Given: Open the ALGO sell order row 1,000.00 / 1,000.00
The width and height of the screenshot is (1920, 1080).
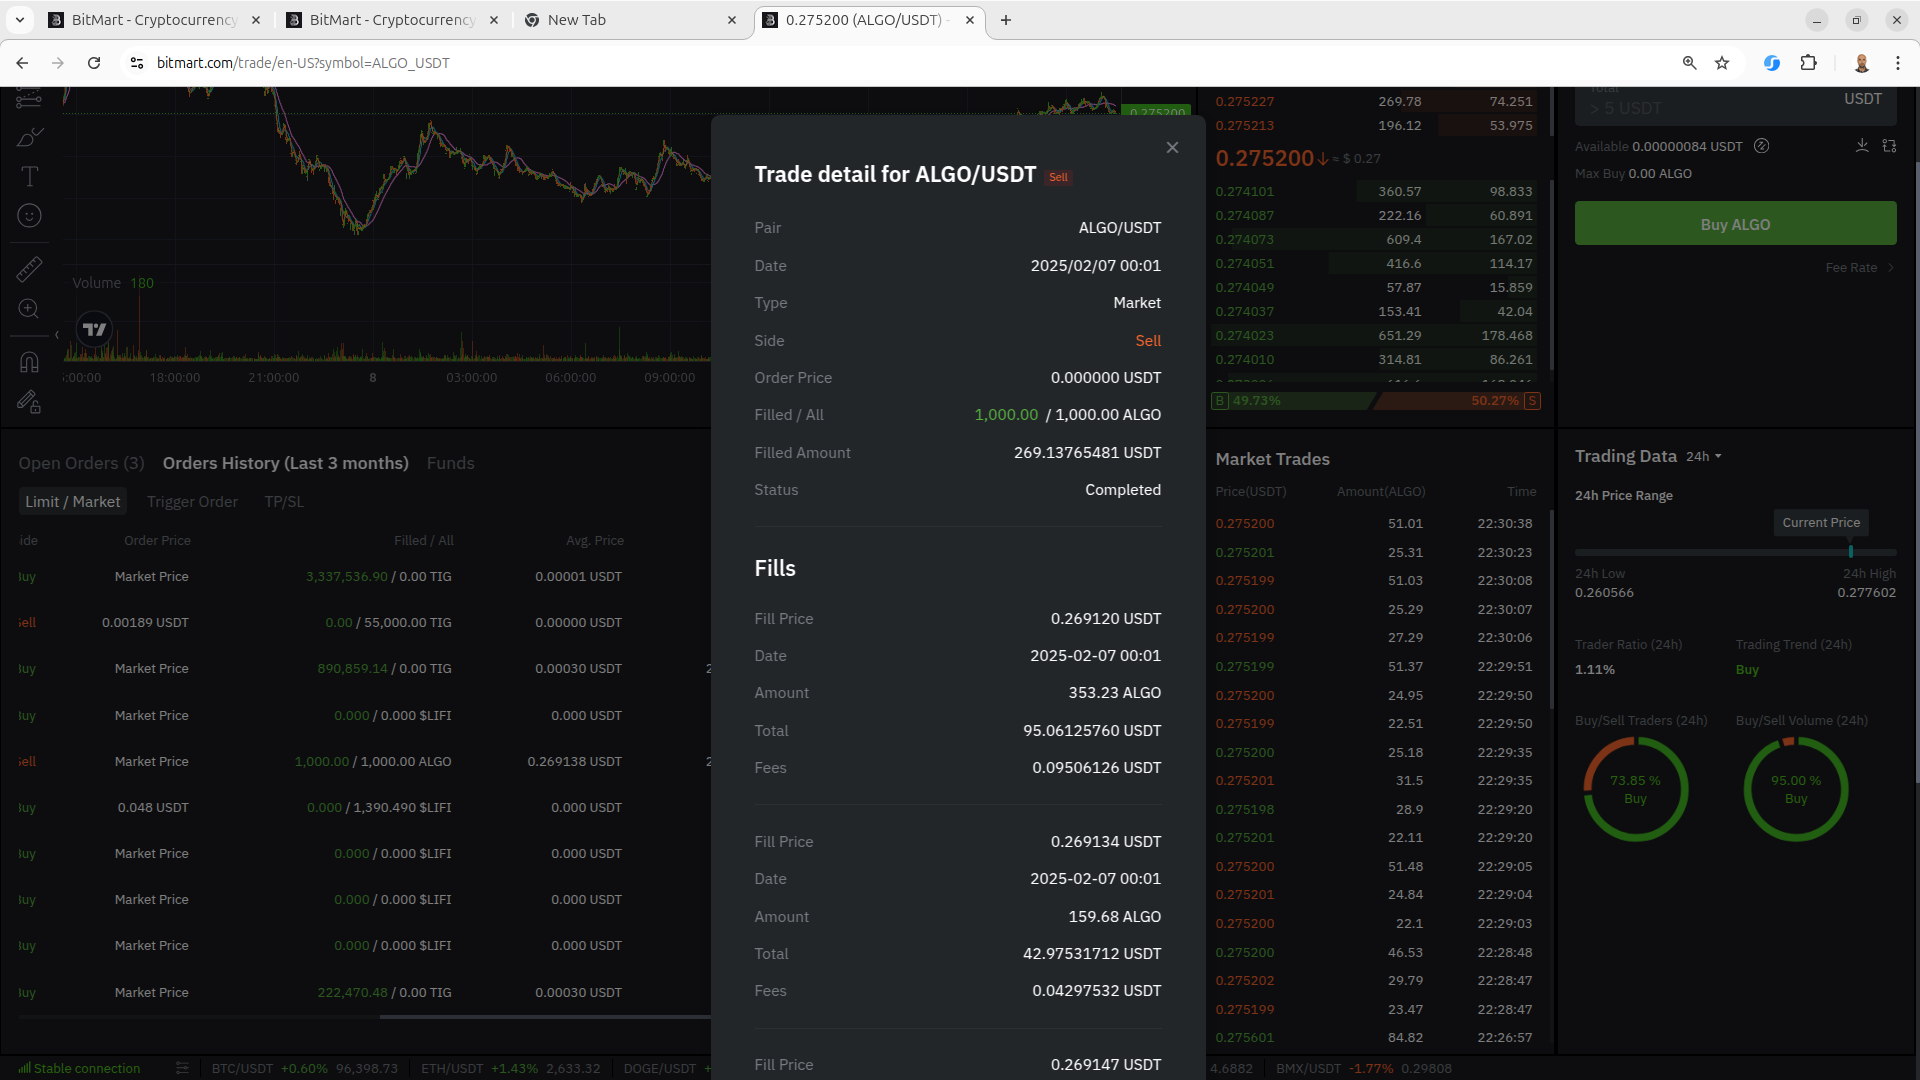Looking at the screenshot, I should click(x=364, y=761).
